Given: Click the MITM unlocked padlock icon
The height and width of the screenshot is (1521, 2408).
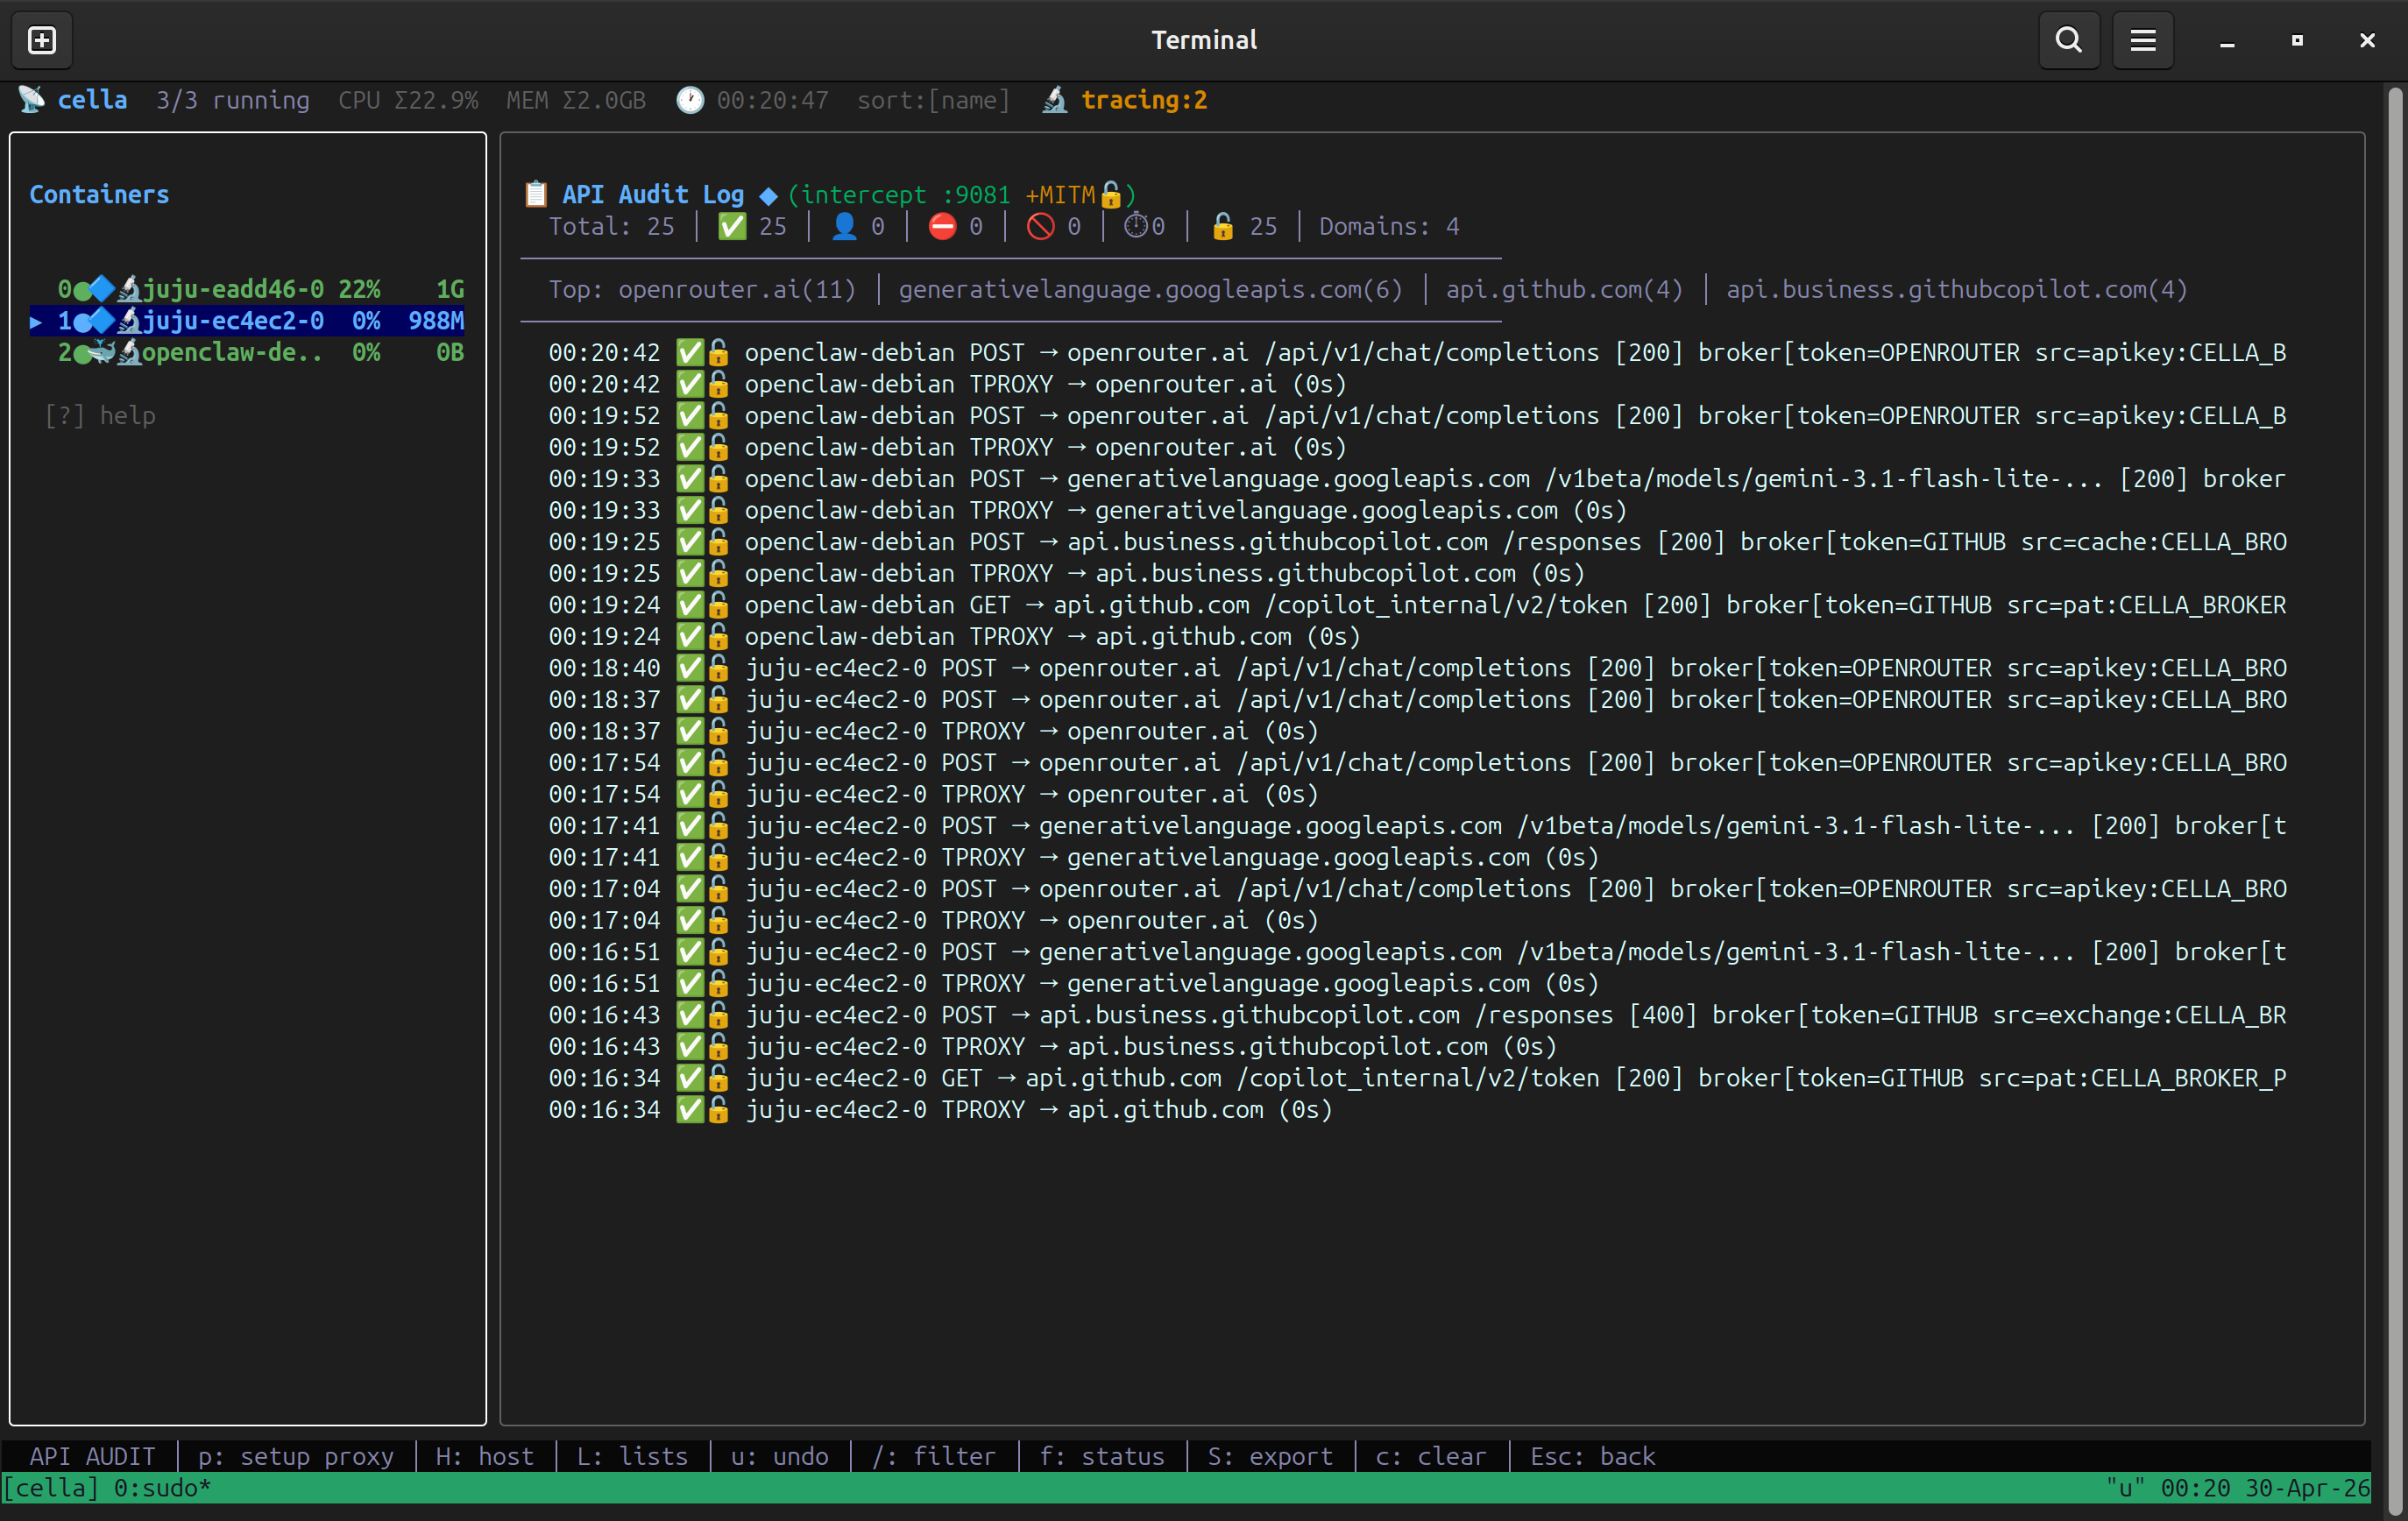Looking at the screenshot, I should click(x=1110, y=194).
